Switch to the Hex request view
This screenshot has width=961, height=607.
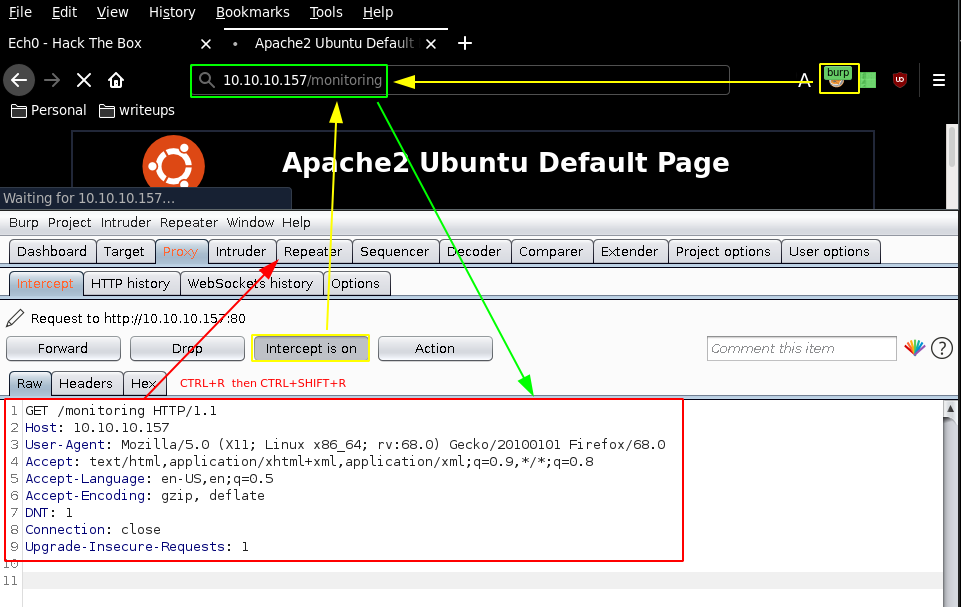[x=144, y=384]
